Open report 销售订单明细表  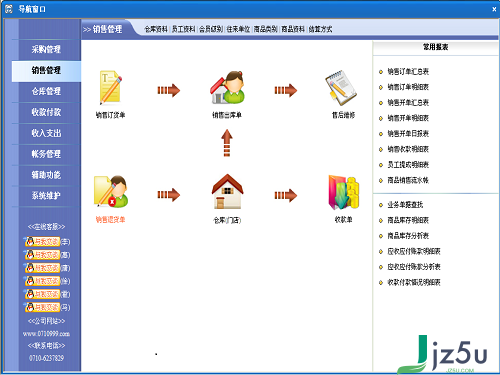[408, 87]
